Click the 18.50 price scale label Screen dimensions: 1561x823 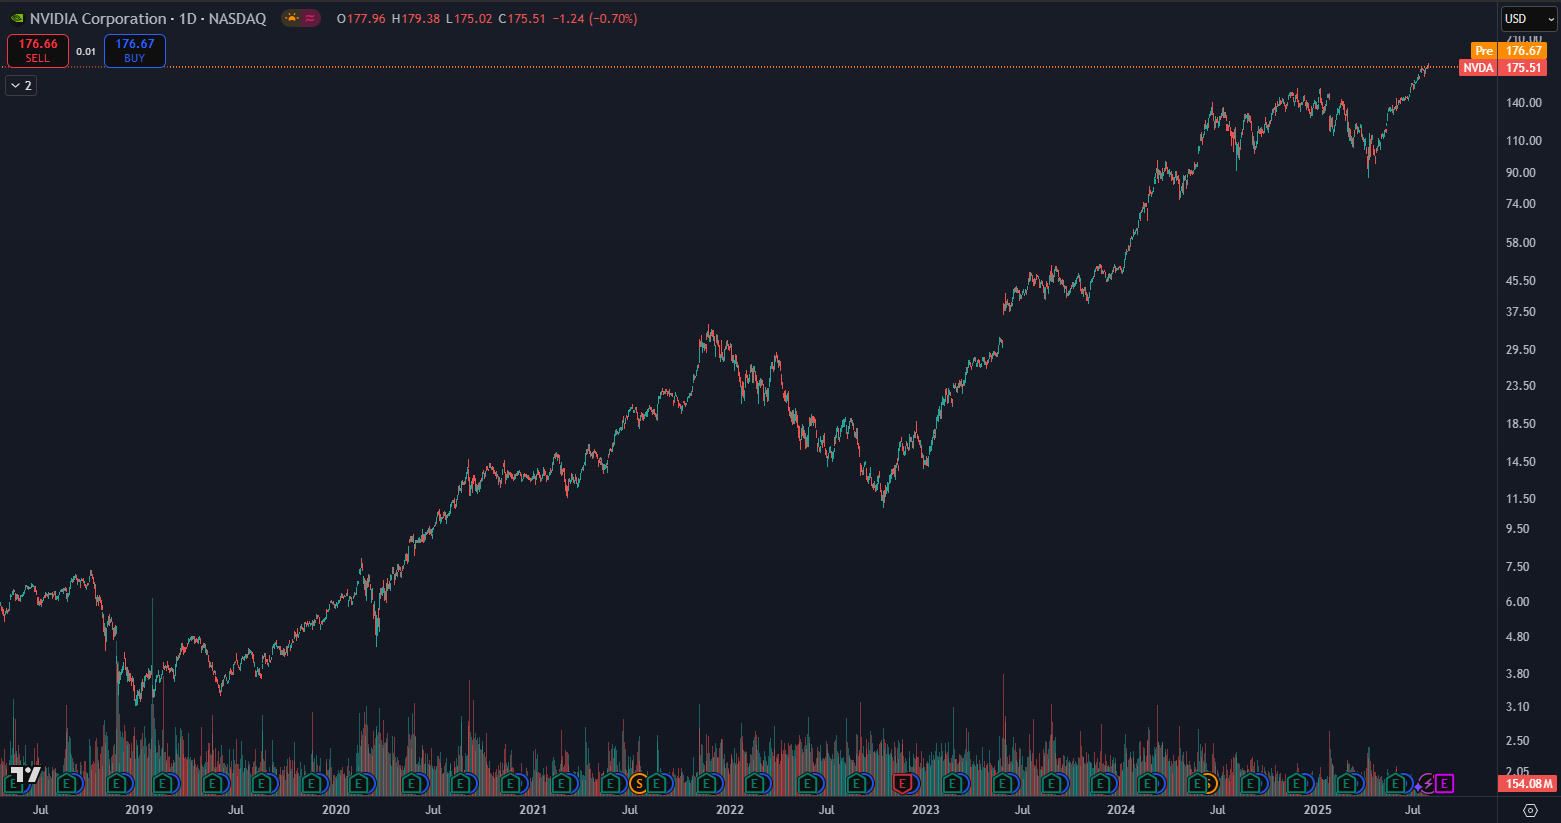click(1520, 424)
